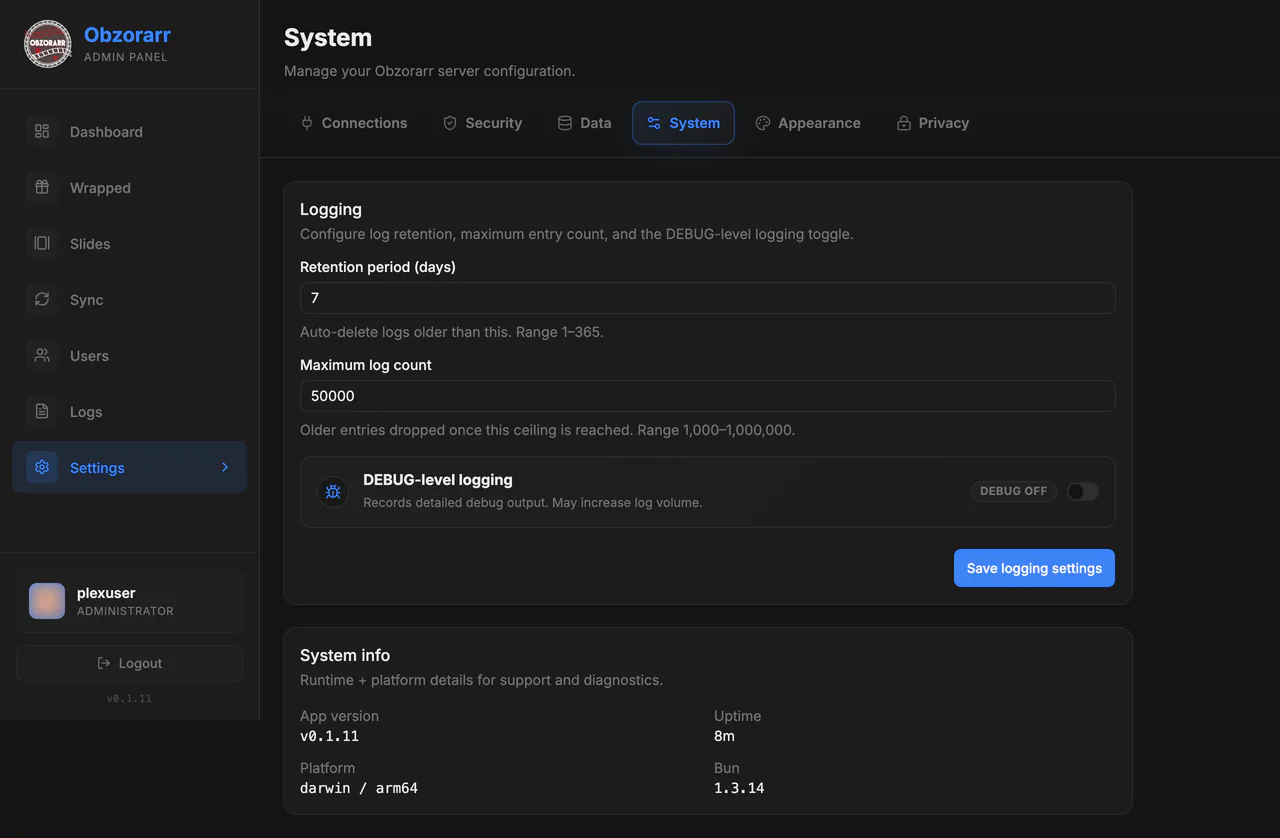This screenshot has width=1280, height=838.
Task: Click the plug icon on Connections tab
Action: click(307, 123)
